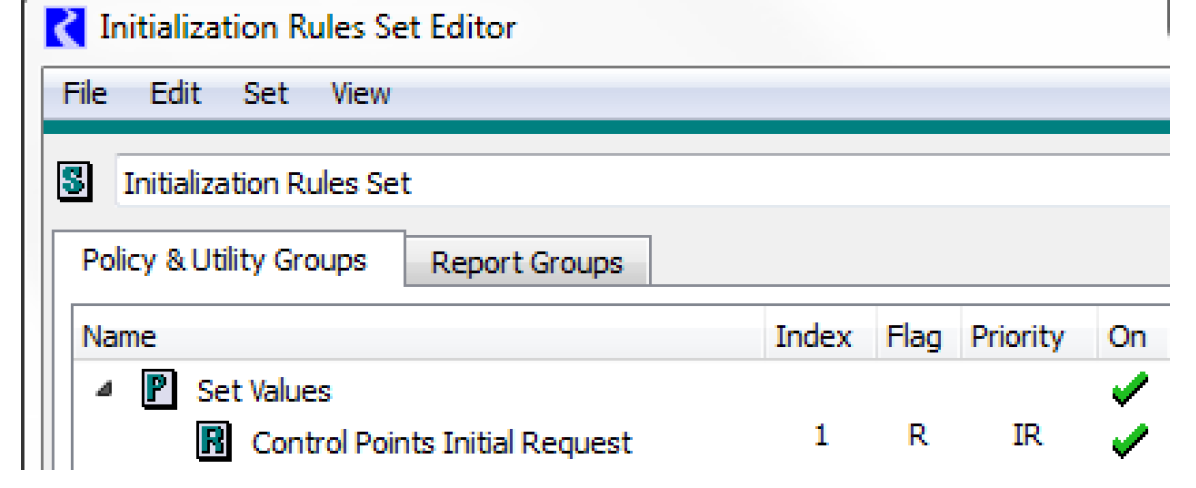Click the P policy group icon
Image resolution: width=1196 pixels, height=488 pixels.
pyautogui.click(x=157, y=389)
